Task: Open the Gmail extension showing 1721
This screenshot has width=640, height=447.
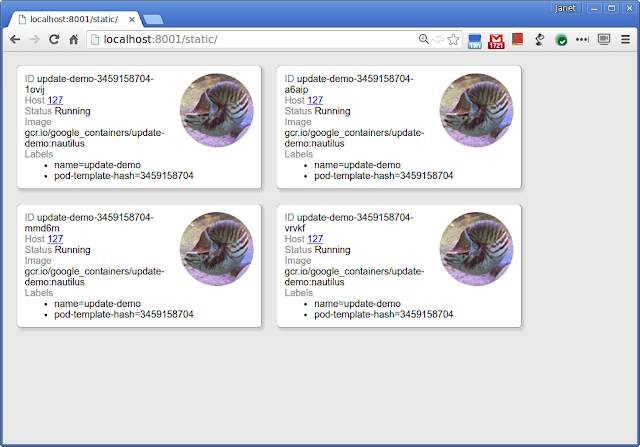Action: (x=496, y=41)
